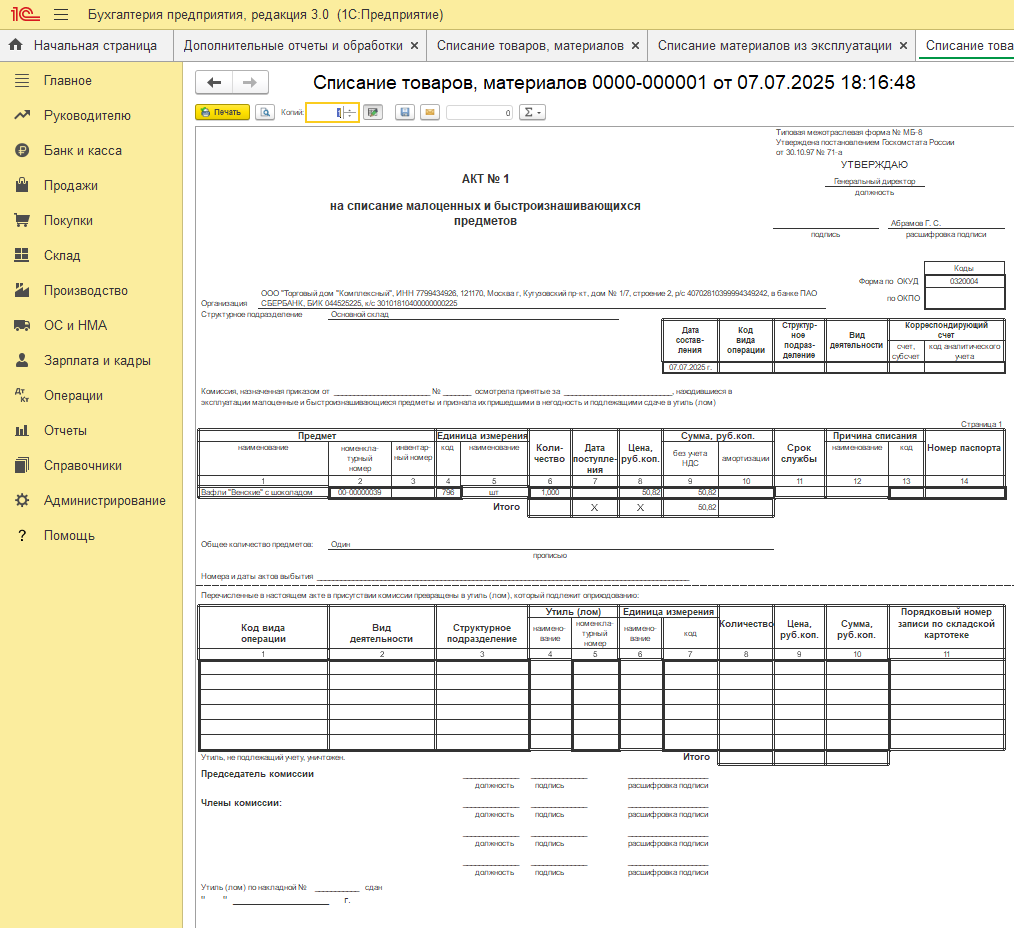Open the Администрирование gear icon
Screen dimensions: 1014x928
point(22,501)
